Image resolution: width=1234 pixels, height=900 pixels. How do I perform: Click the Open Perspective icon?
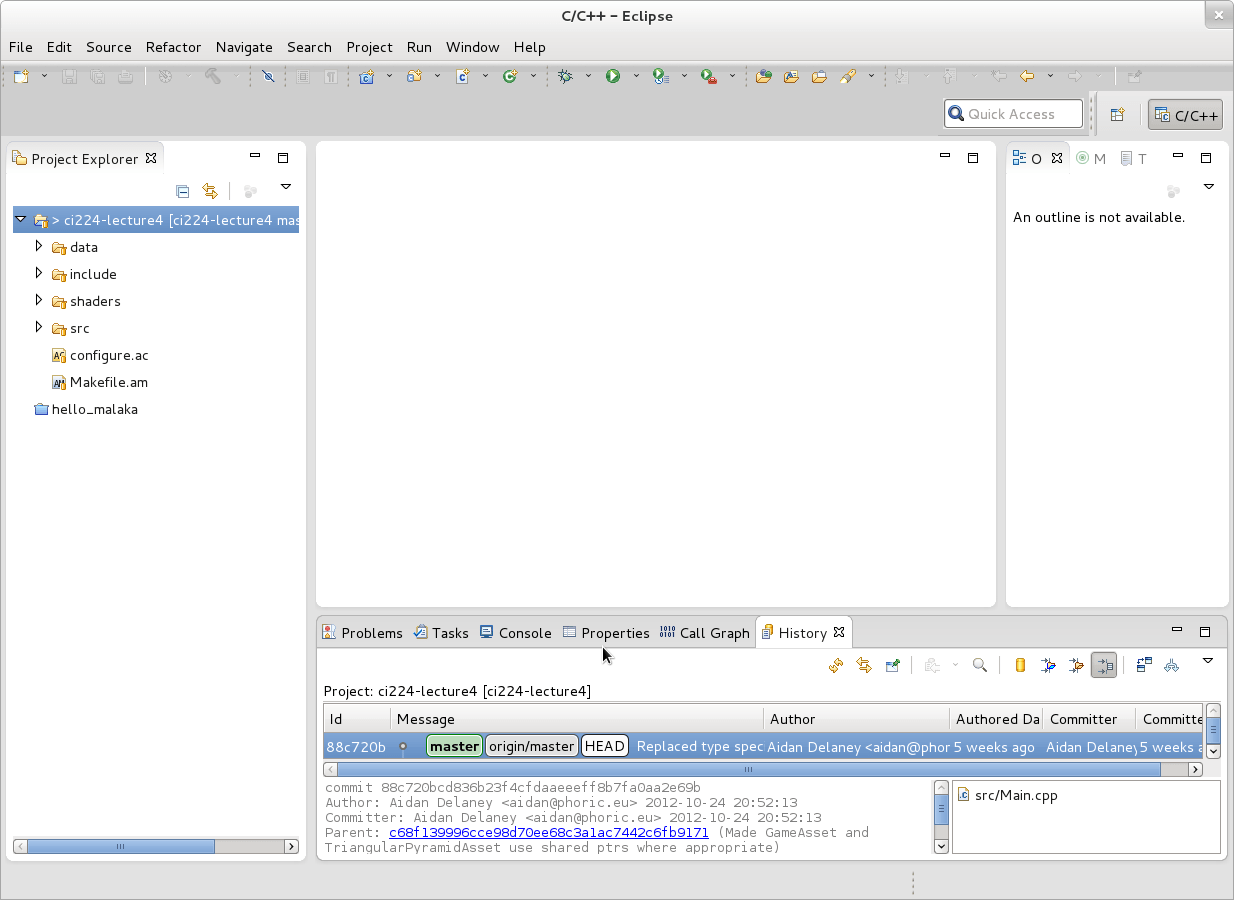1118,115
